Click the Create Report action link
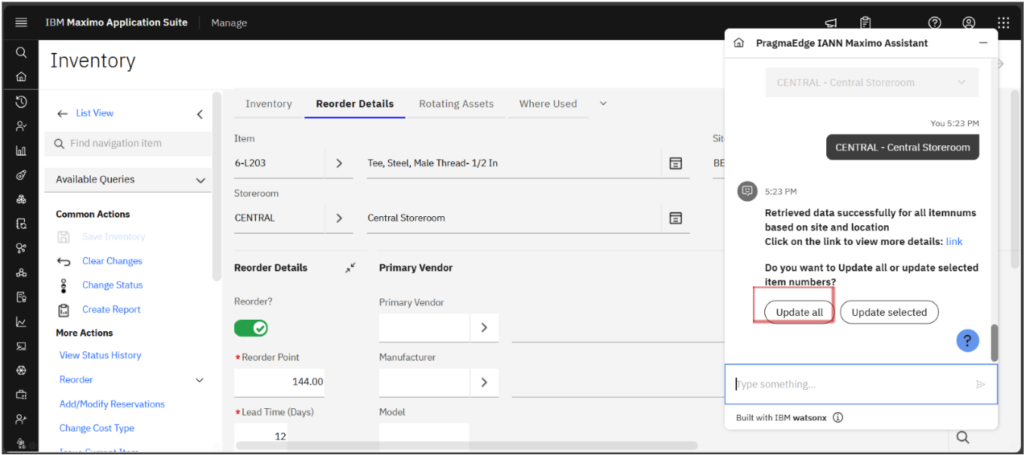The height and width of the screenshot is (455, 1024). click(x=111, y=309)
